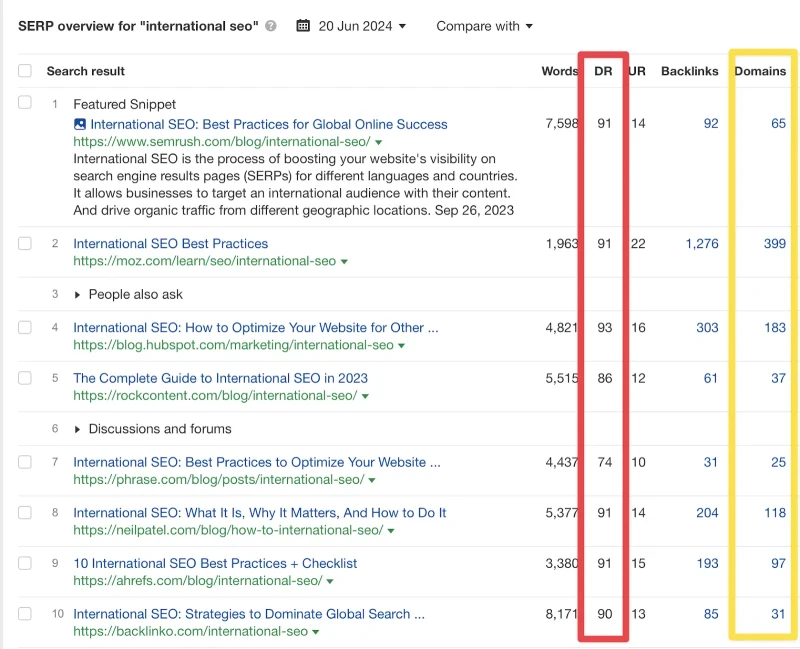Expand the People also ask row

click(77, 295)
